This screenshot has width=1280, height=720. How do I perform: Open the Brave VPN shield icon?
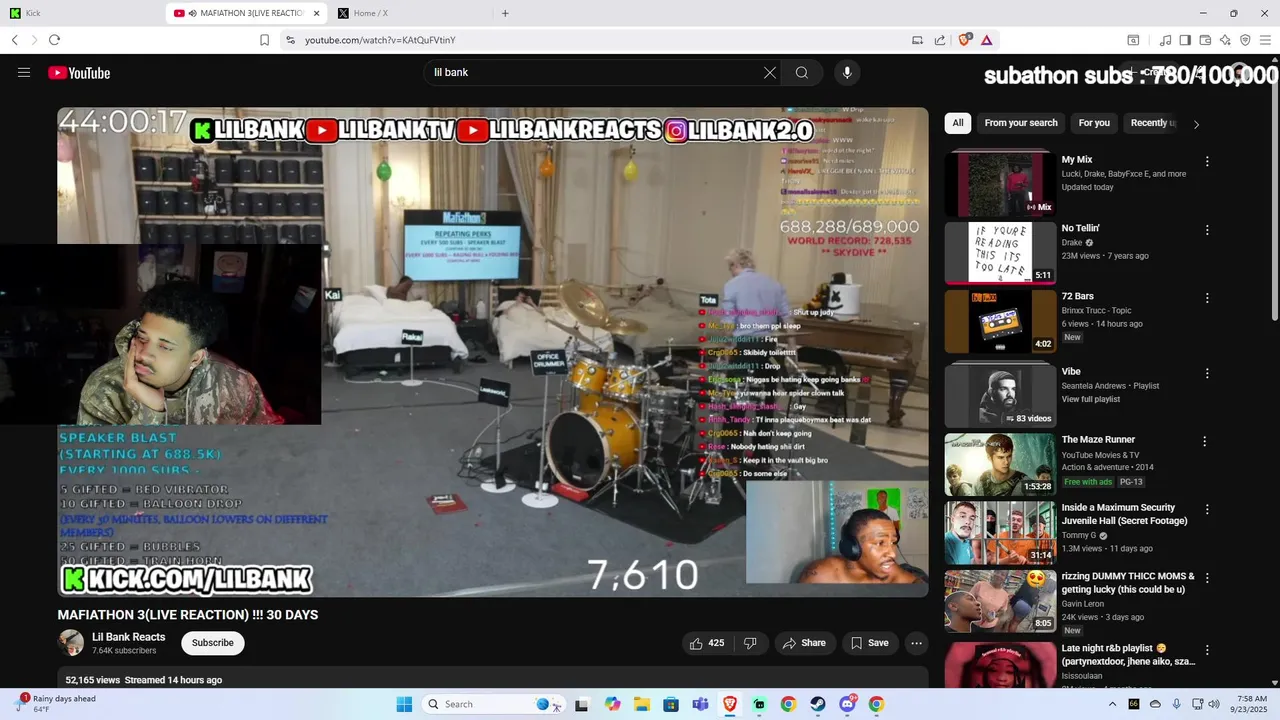pyautogui.click(x=1245, y=40)
